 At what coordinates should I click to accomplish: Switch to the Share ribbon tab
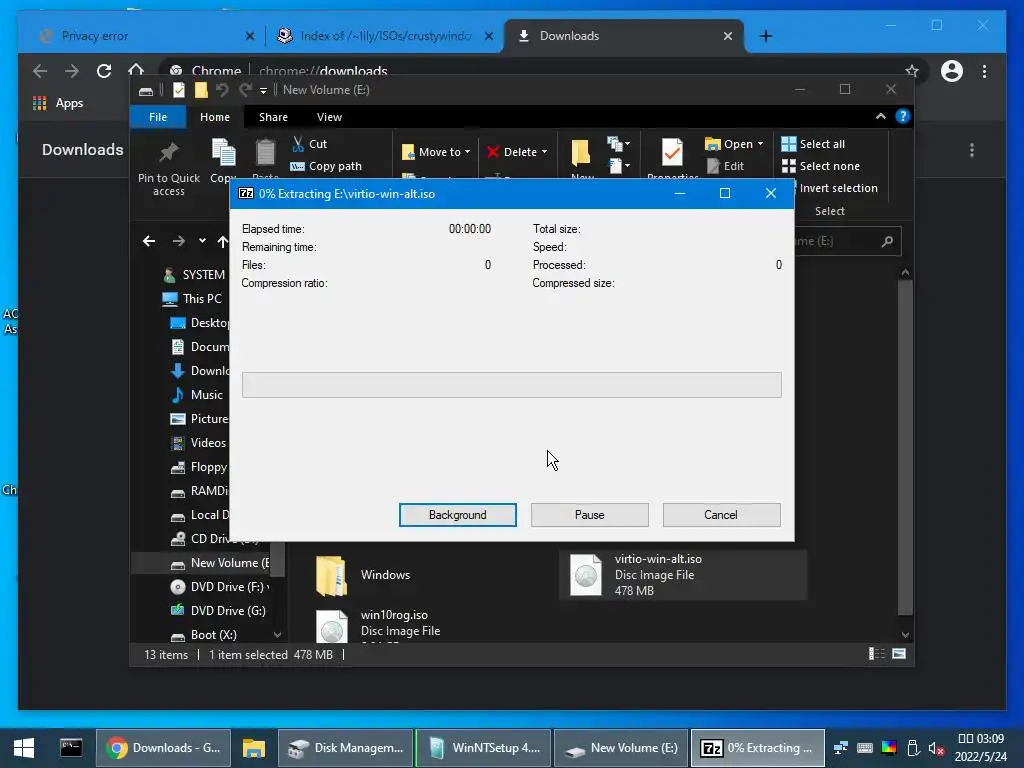click(x=273, y=117)
